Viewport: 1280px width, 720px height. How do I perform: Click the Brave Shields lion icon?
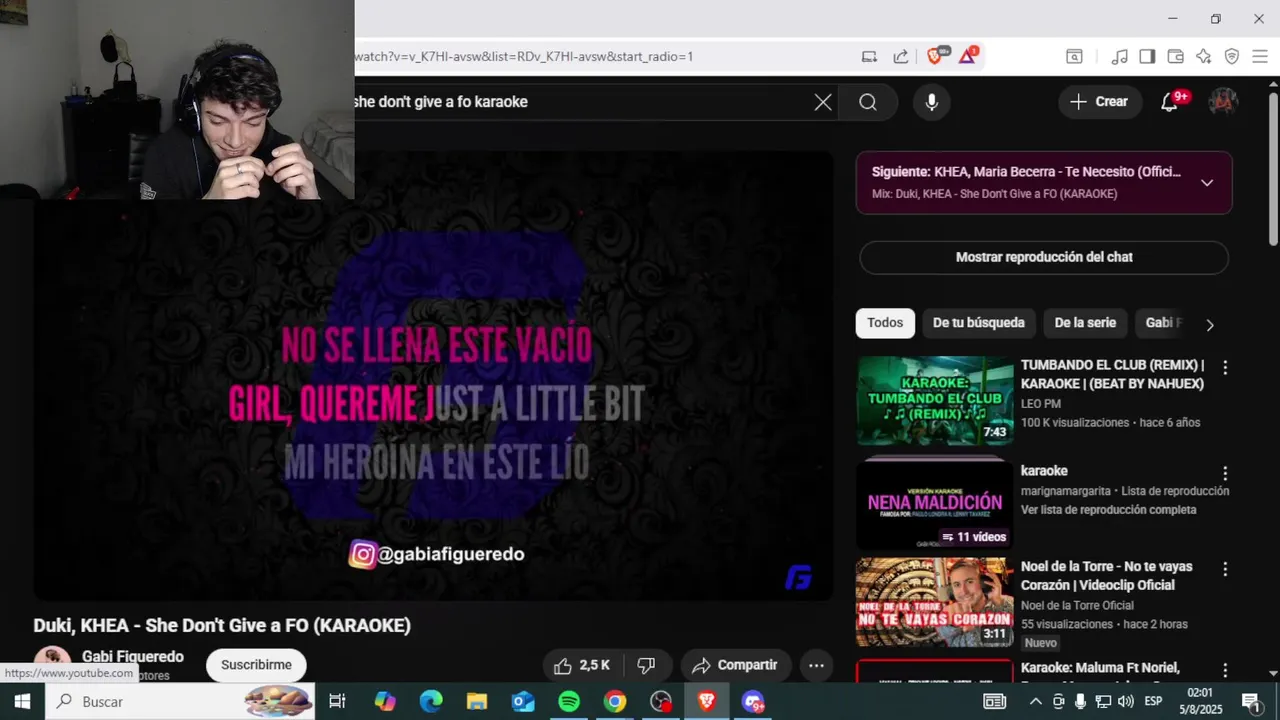935,56
